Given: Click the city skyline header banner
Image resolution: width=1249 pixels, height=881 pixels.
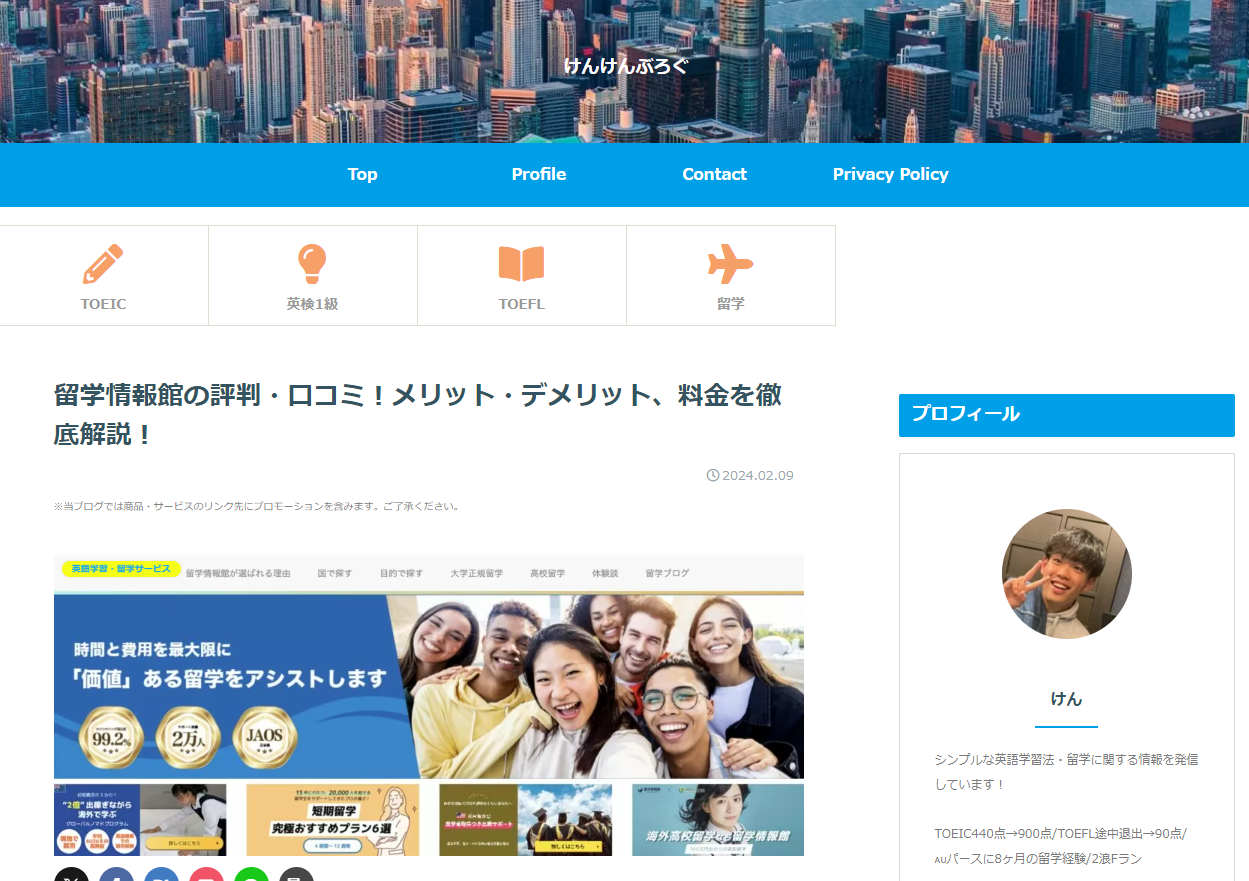Looking at the screenshot, I should (x=624, y=71).
